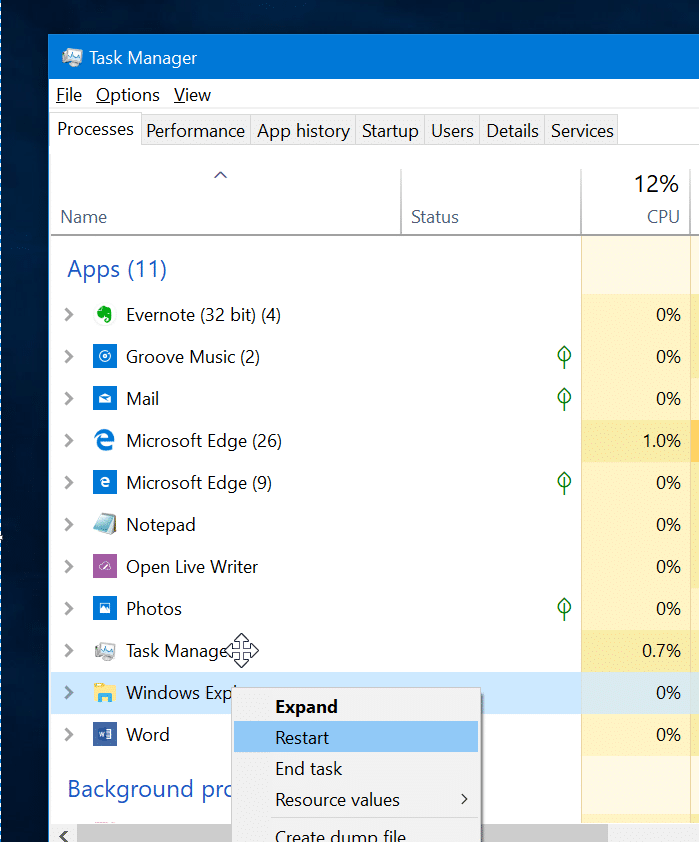Expand the Evernote (32 bit) process group
This screenshot has width=699, height=842.
click(x=69, y=315)
